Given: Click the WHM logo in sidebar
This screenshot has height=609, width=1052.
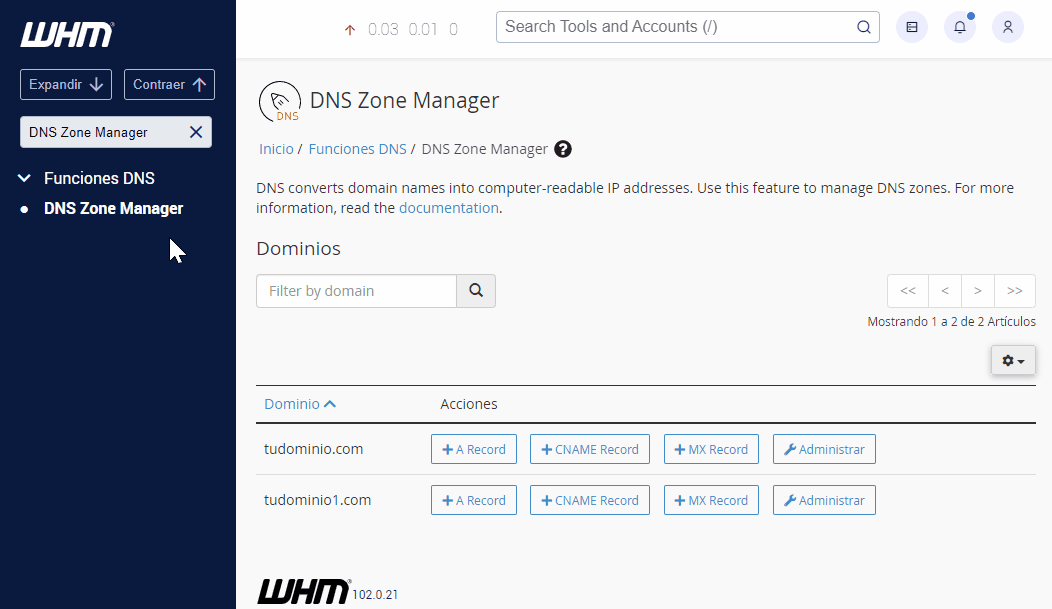Looking at the screenshot, I should pyautogui.click(x=67, y=34).
